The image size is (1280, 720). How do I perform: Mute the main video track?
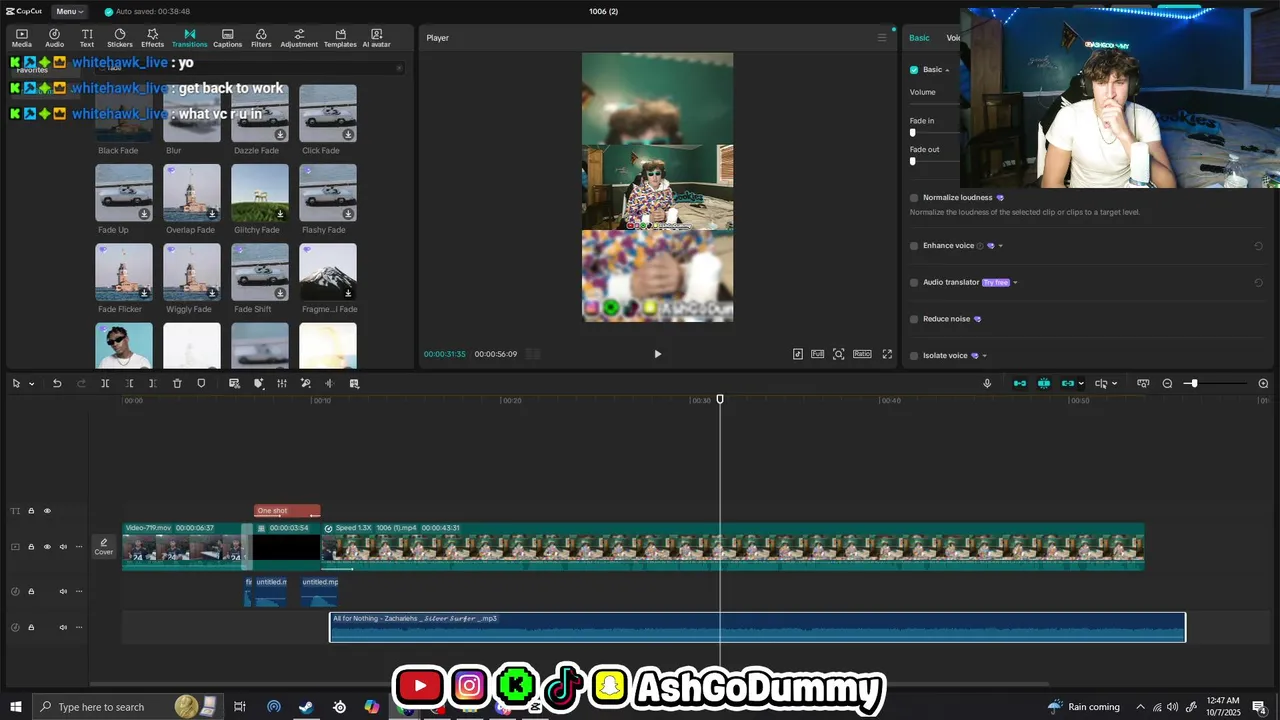click(63, 547)
